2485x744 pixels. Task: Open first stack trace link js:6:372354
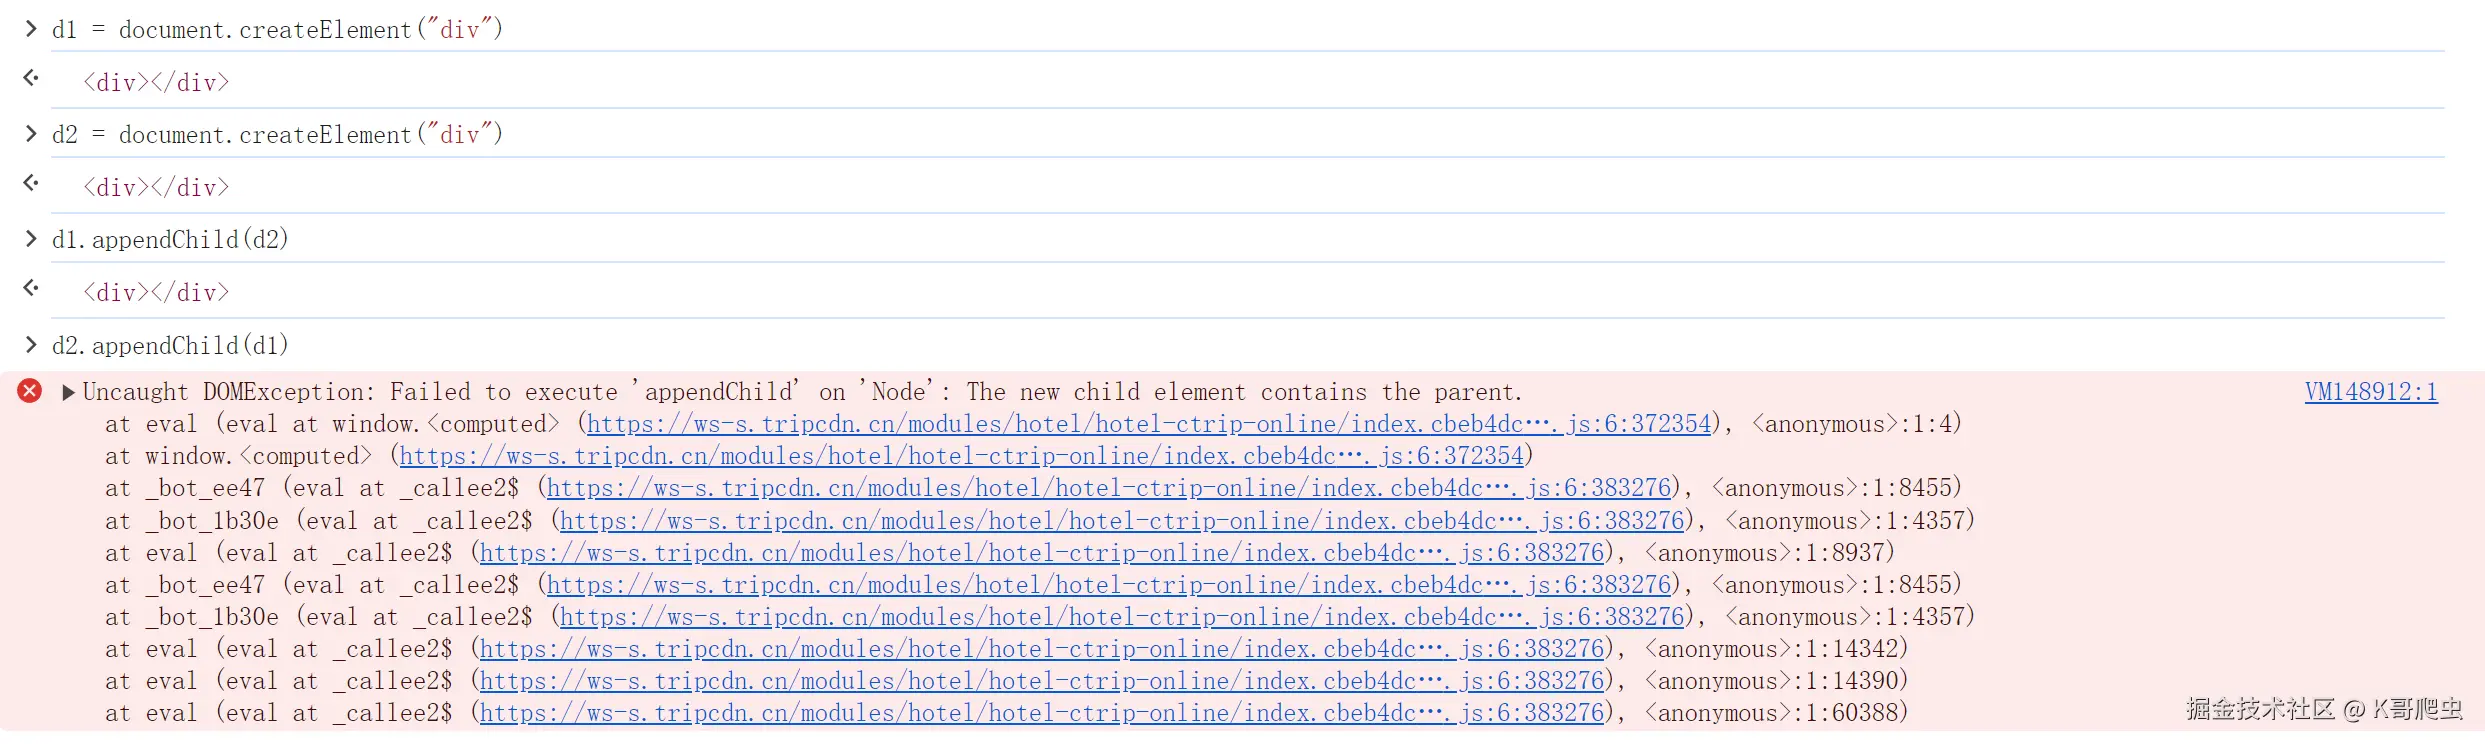[1148, 424]
